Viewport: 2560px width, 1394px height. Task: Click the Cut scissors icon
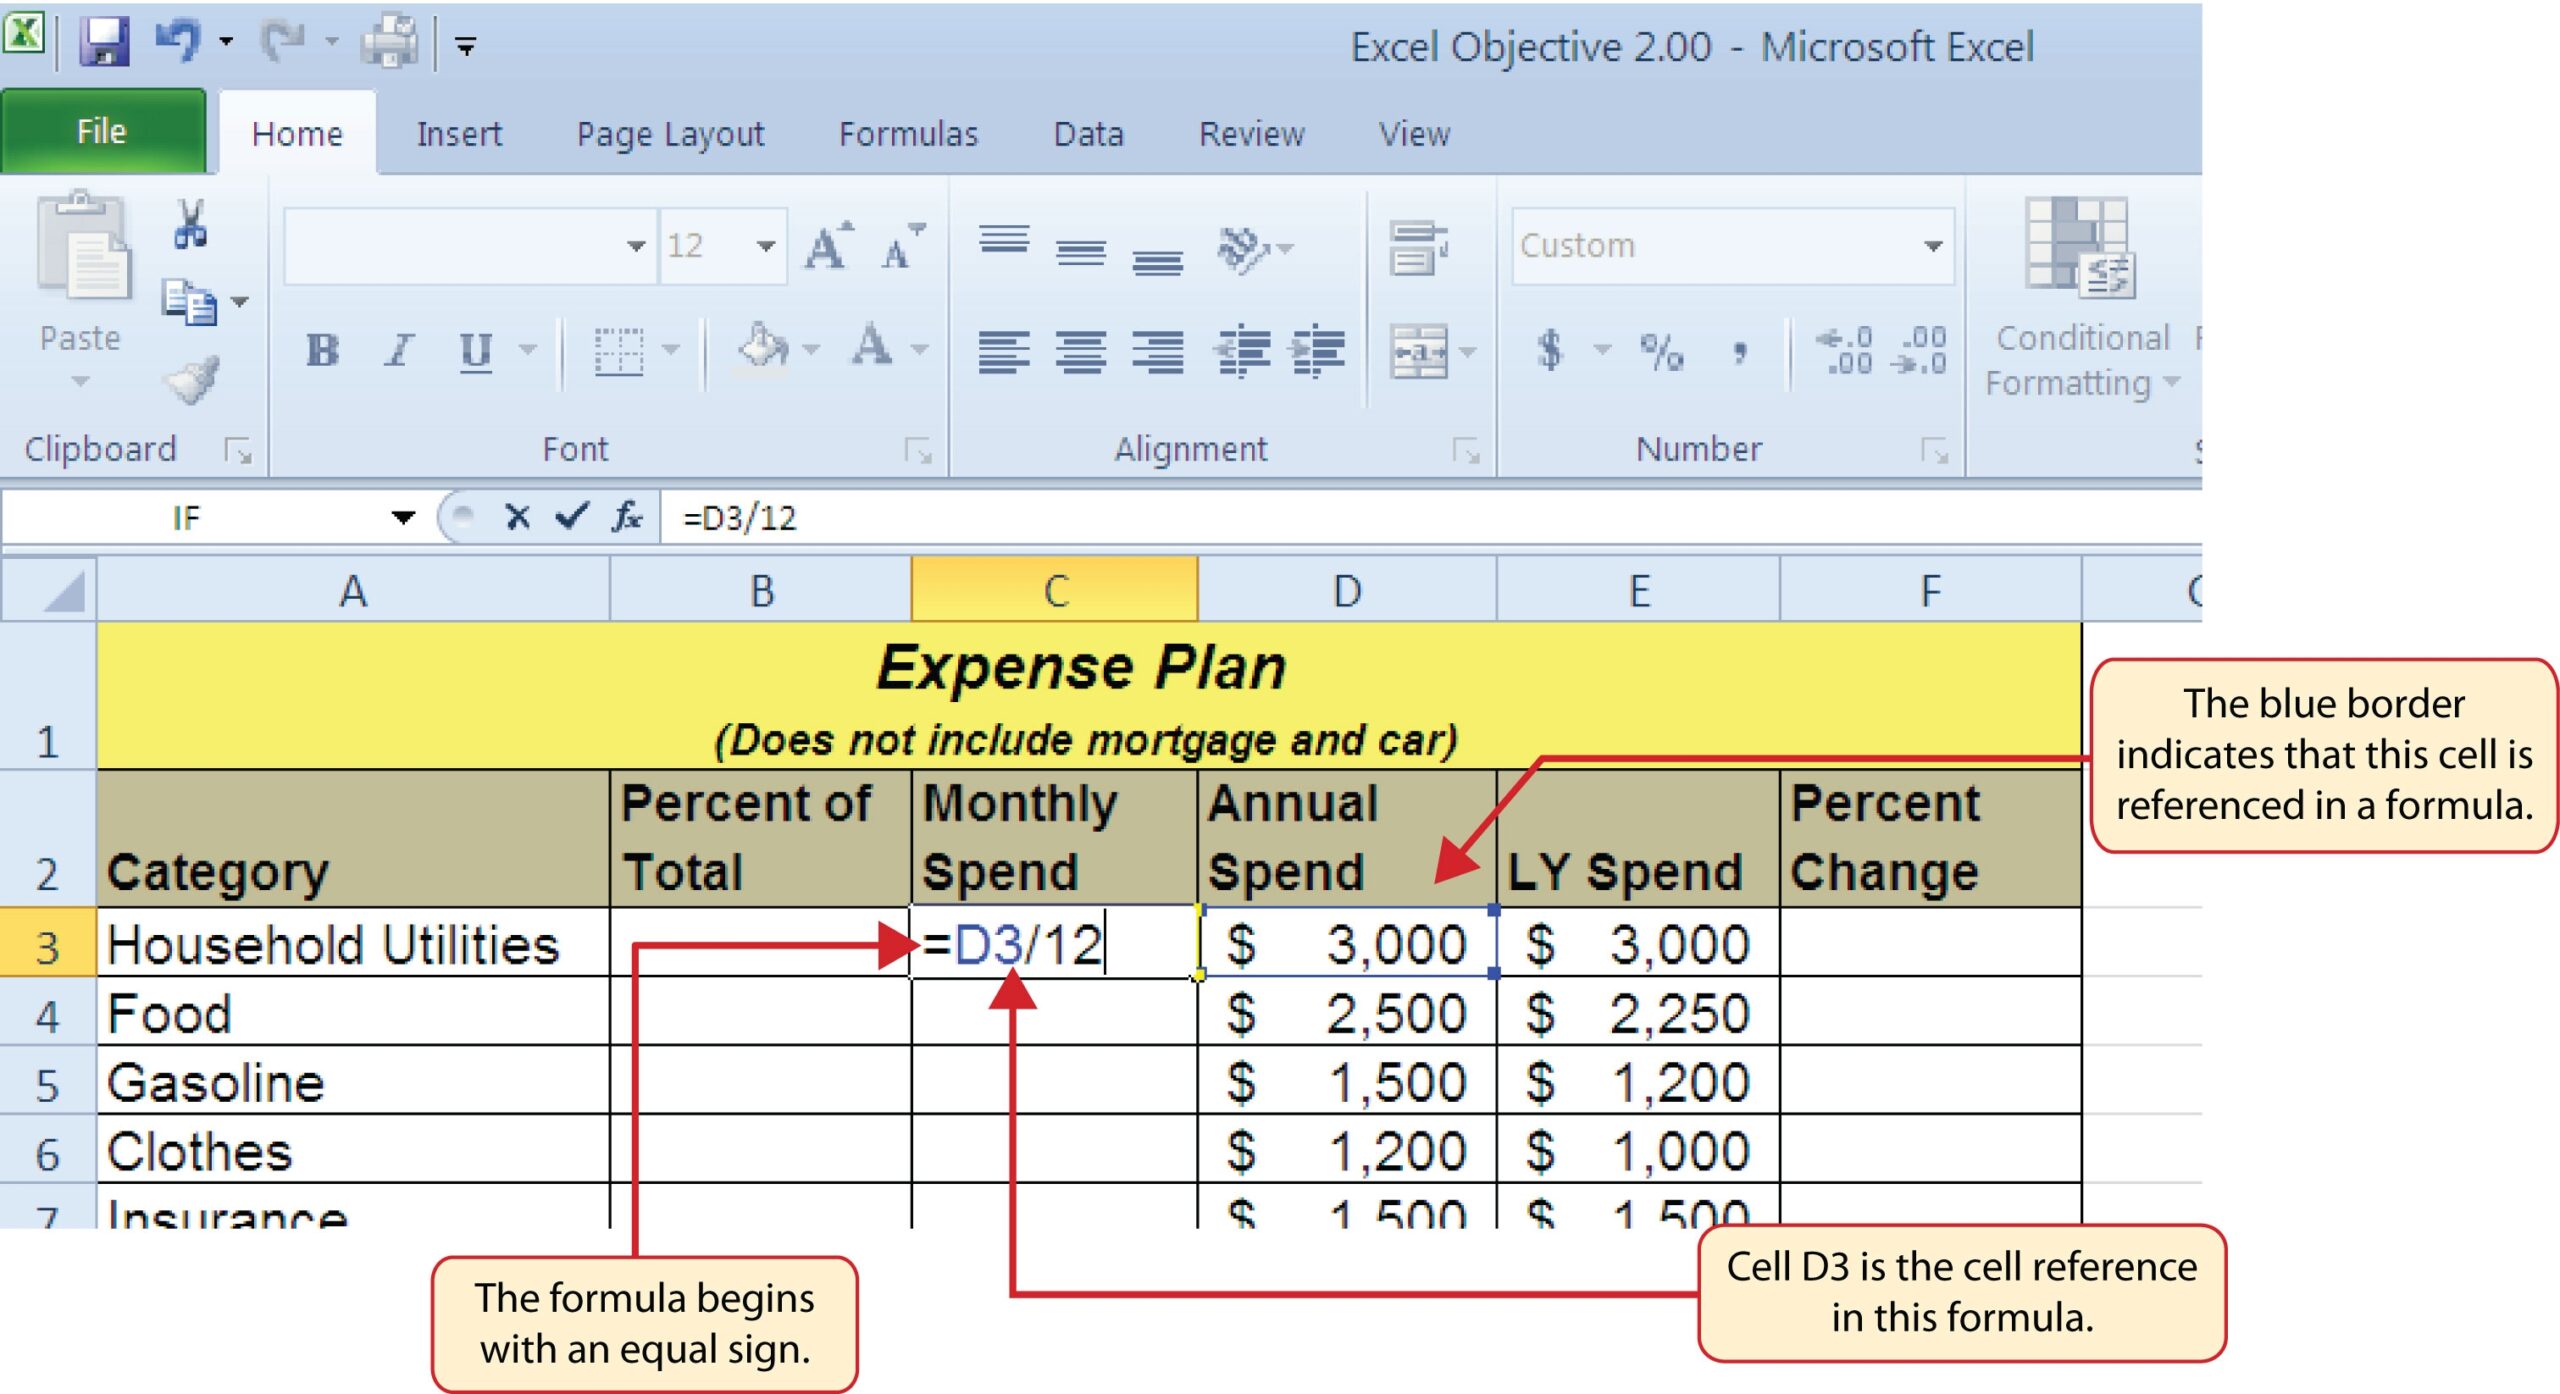pos(190,222)
